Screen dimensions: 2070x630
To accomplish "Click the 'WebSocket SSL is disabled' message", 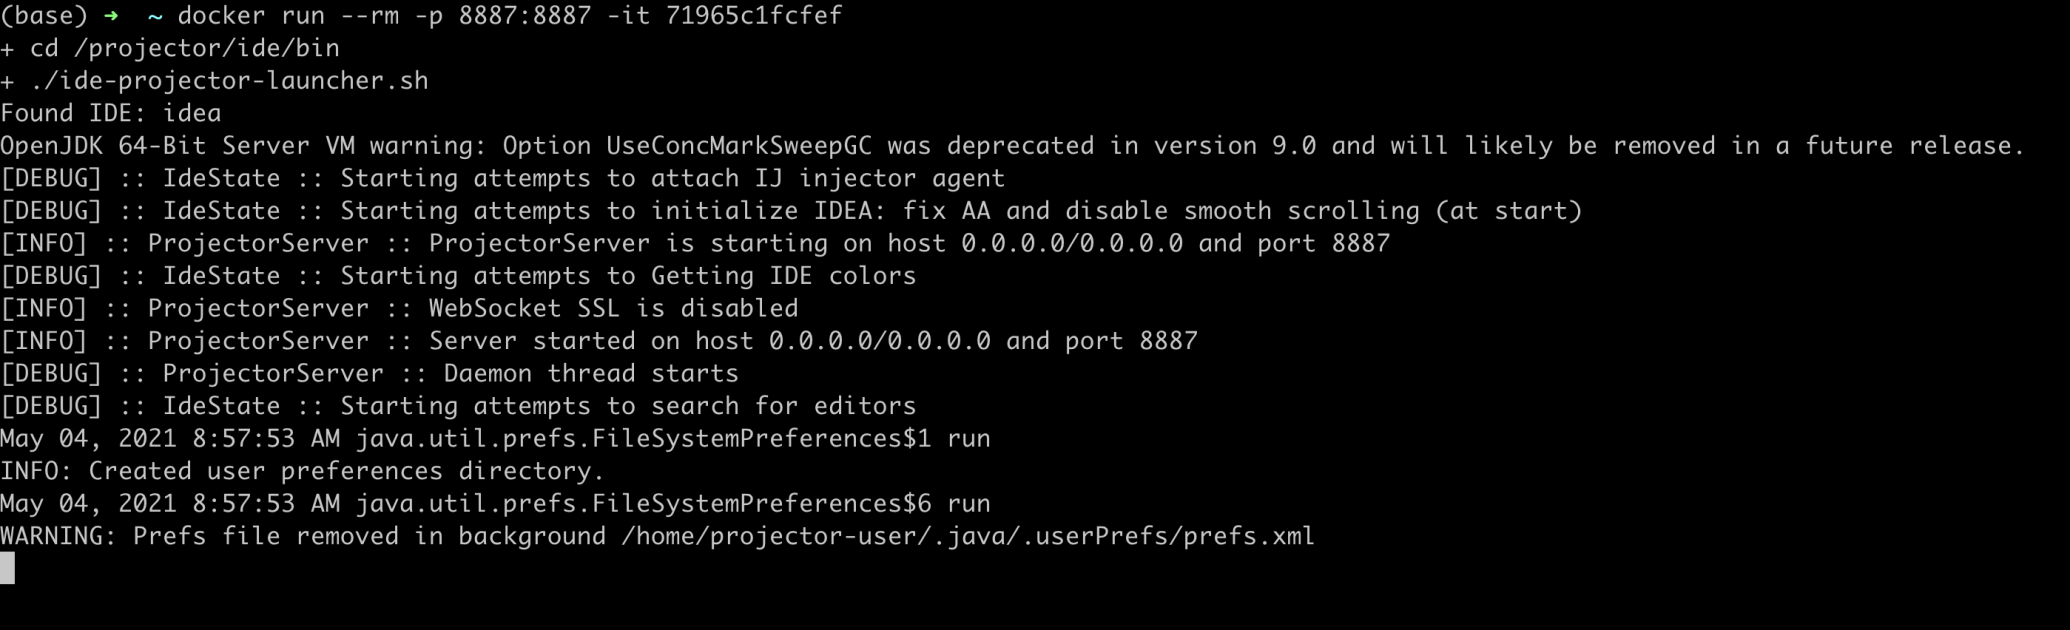I will tap(614, 308).
